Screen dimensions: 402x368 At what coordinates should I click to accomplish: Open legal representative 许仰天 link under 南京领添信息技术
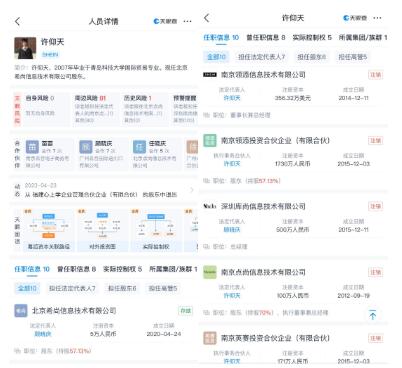point(232,98)
